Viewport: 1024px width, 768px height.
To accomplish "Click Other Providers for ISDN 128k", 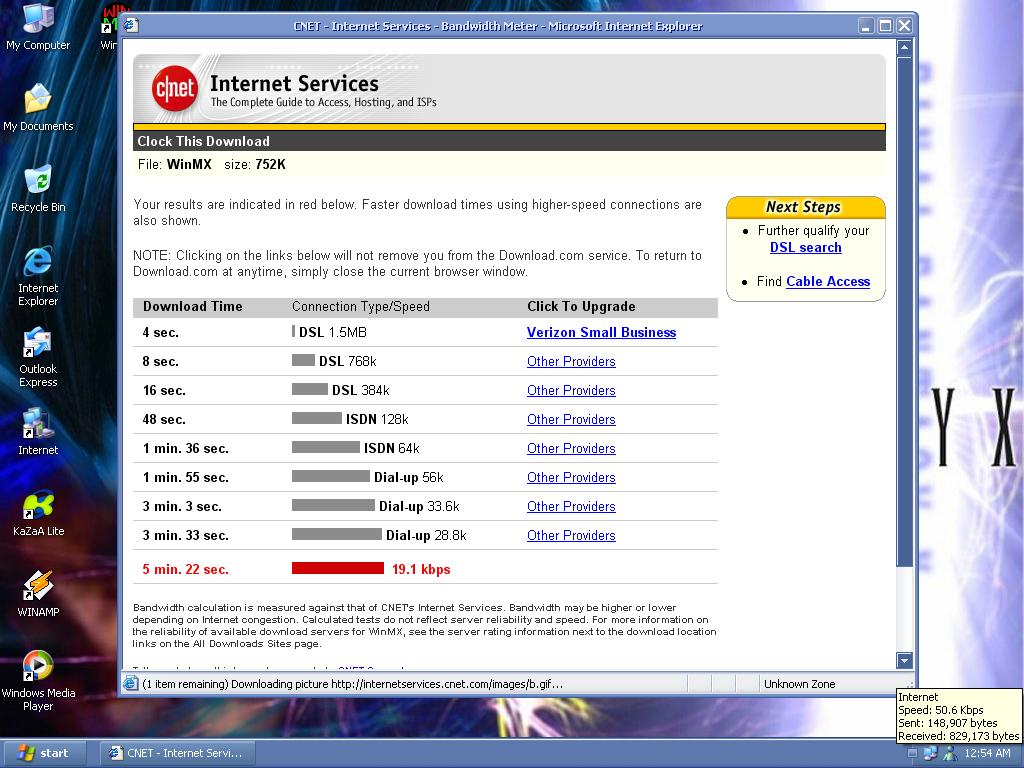I will (x=571, y=420).
